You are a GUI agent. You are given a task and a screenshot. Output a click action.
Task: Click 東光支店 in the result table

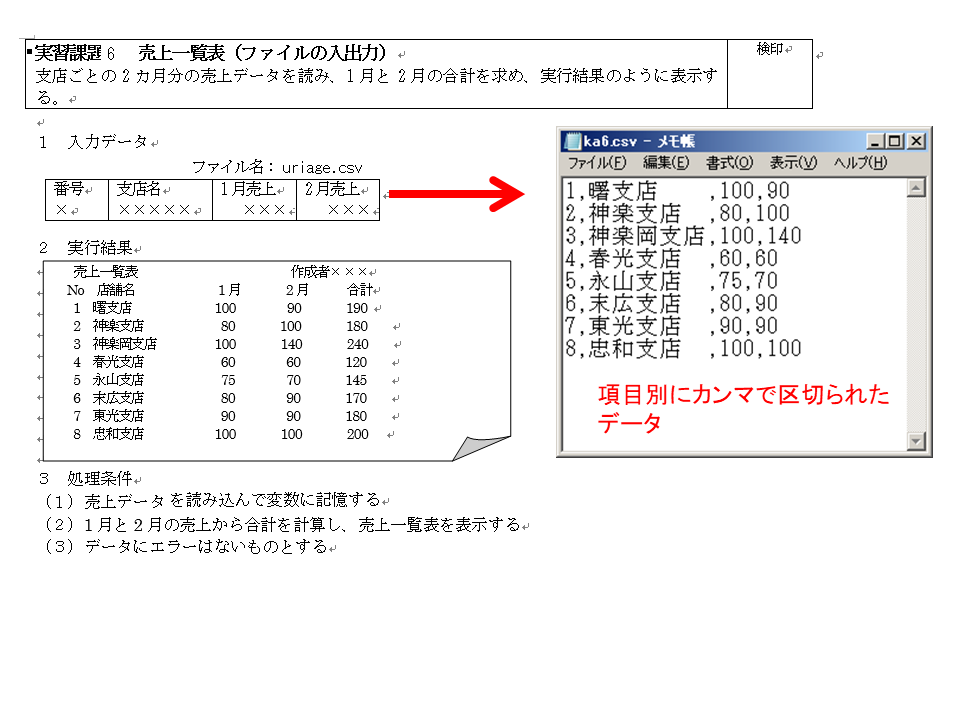click(x=118, y=416)
